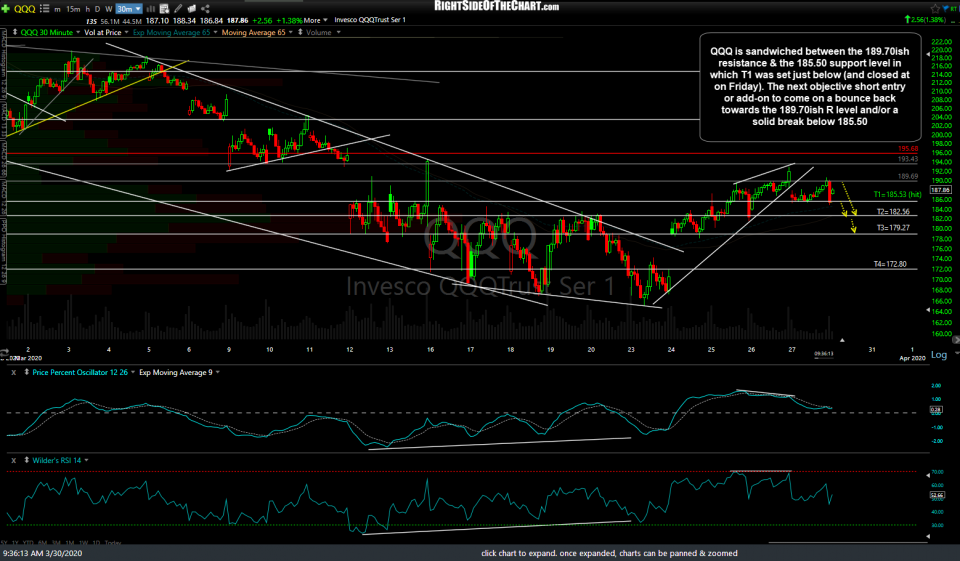
Task: Click small up-arrow marker above the date axis
Action: click(x=842, y=340)
